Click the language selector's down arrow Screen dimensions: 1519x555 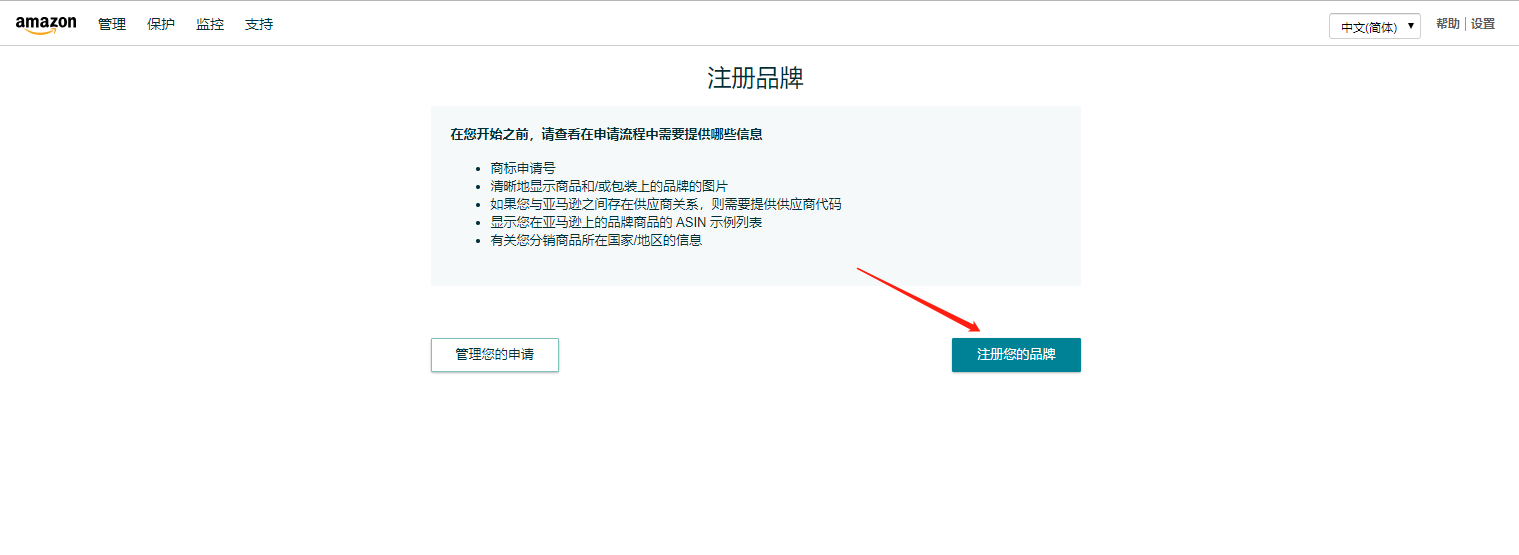(1411, 26)
